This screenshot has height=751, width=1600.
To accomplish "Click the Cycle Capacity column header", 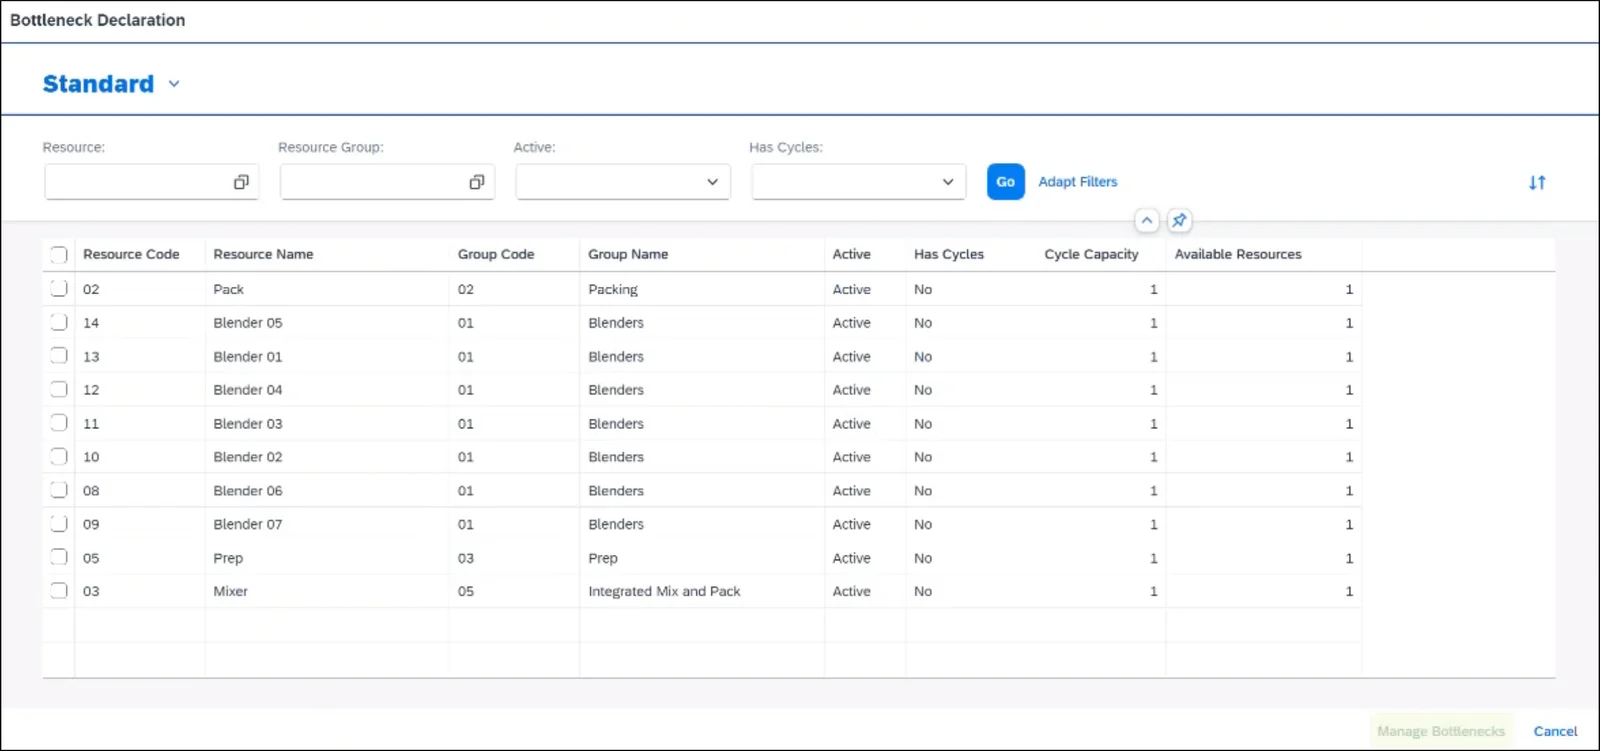I will tap(1091, 254).
